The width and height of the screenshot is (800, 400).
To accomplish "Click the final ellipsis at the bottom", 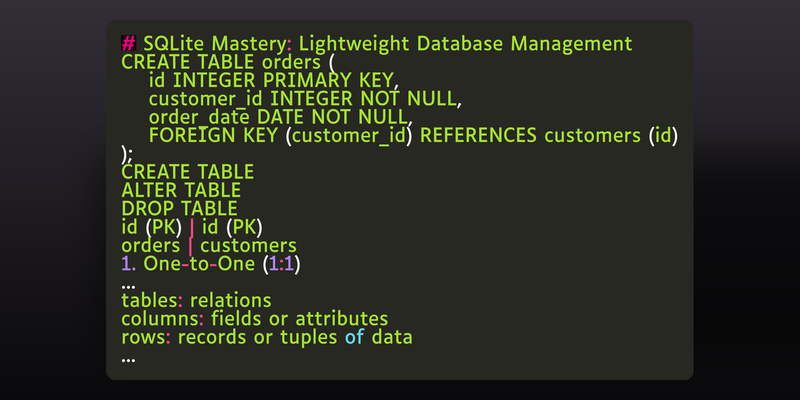I will [128, 361].
